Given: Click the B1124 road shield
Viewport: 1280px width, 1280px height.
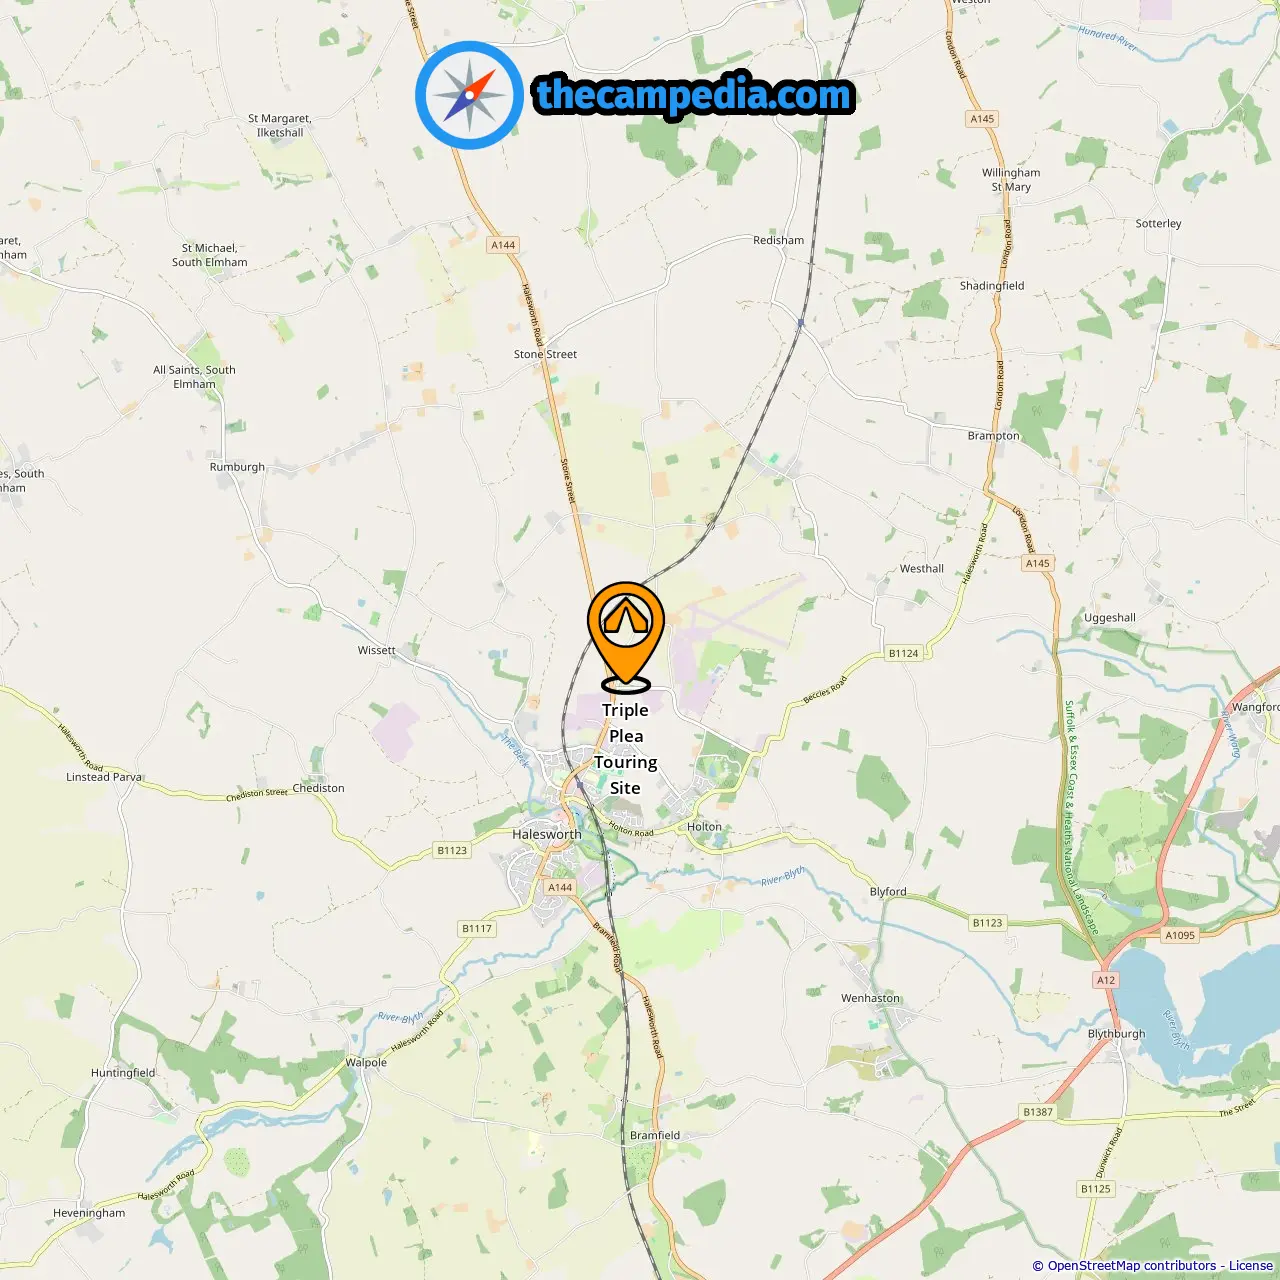Looking at the screenshot, I should 903,653.
